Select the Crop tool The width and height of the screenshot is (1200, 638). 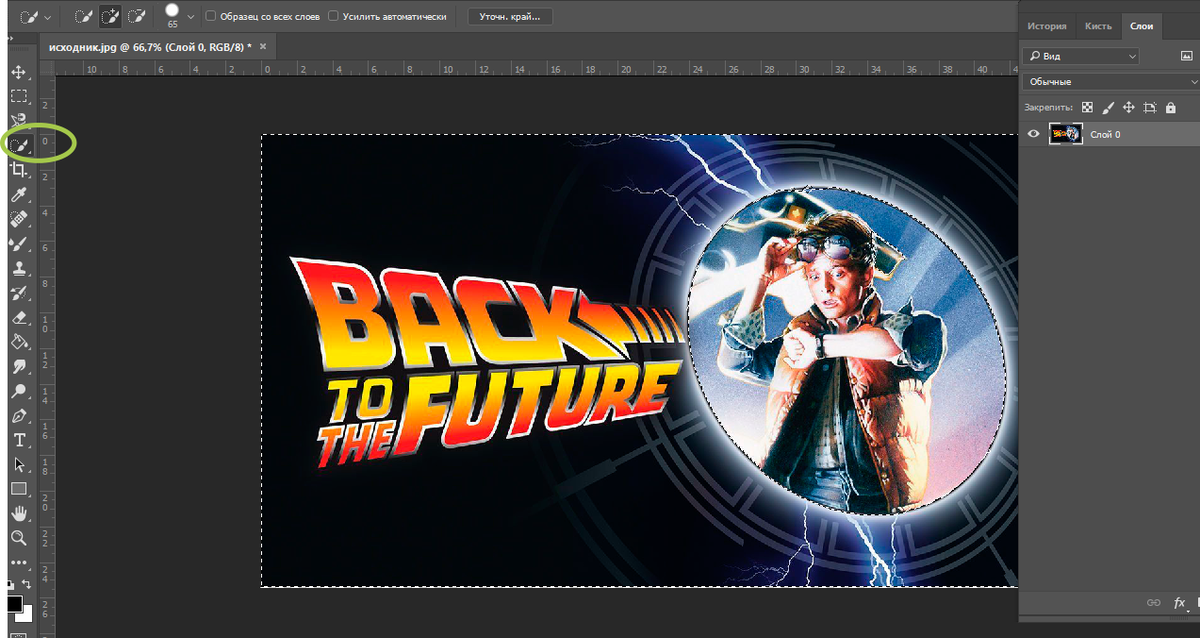18,170
